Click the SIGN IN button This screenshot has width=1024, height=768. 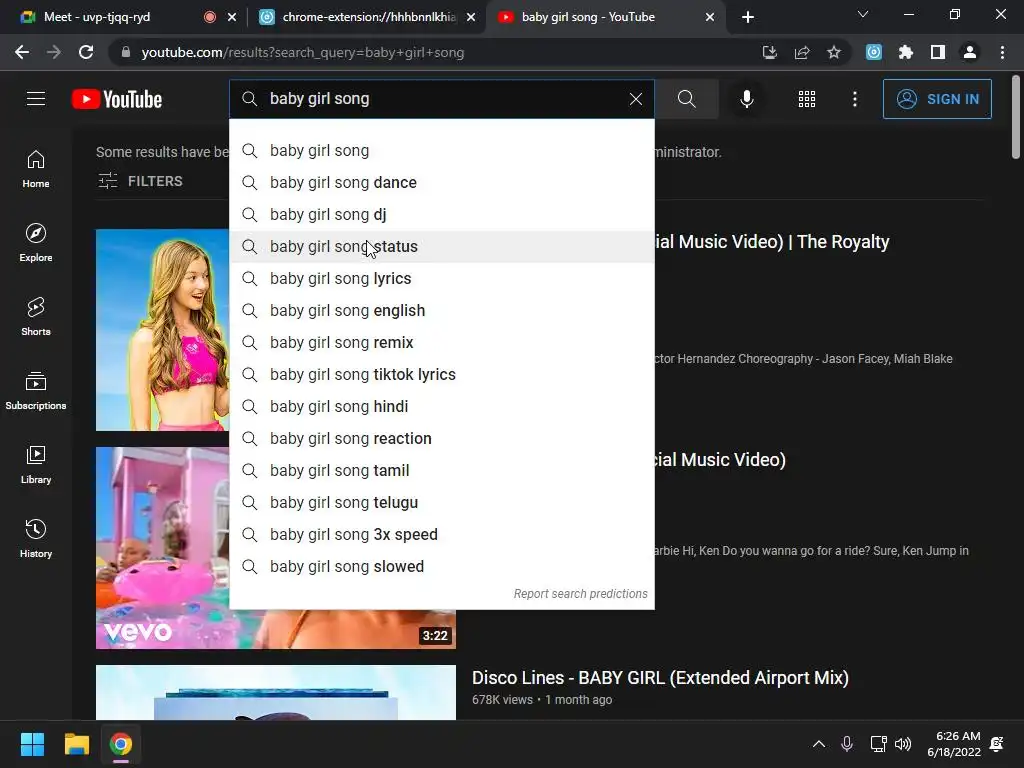click(937, 99)
